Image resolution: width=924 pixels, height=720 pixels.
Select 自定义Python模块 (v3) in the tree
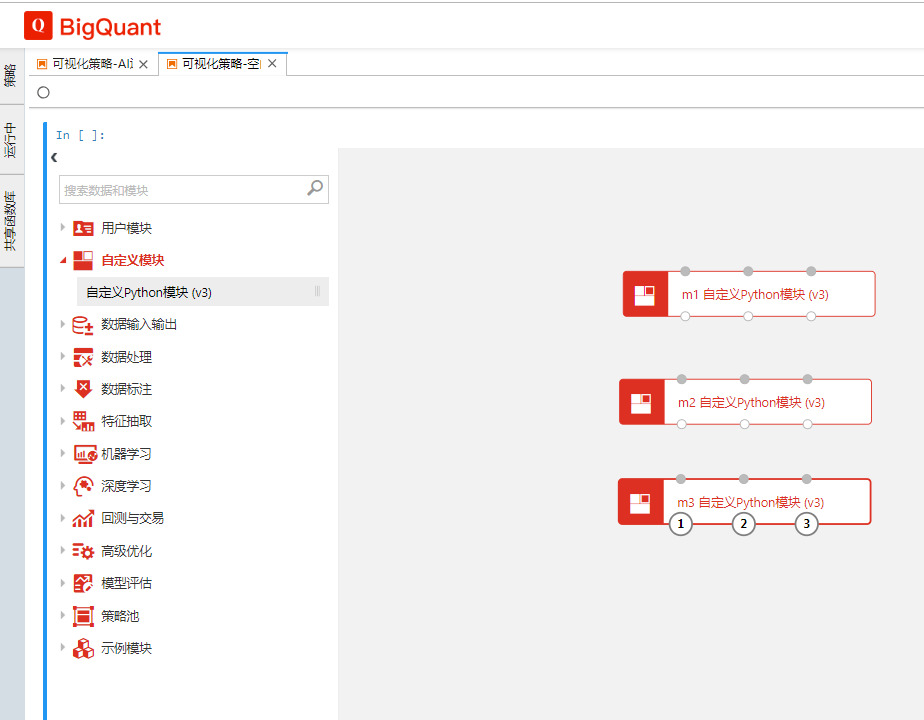tap(203, 292)
